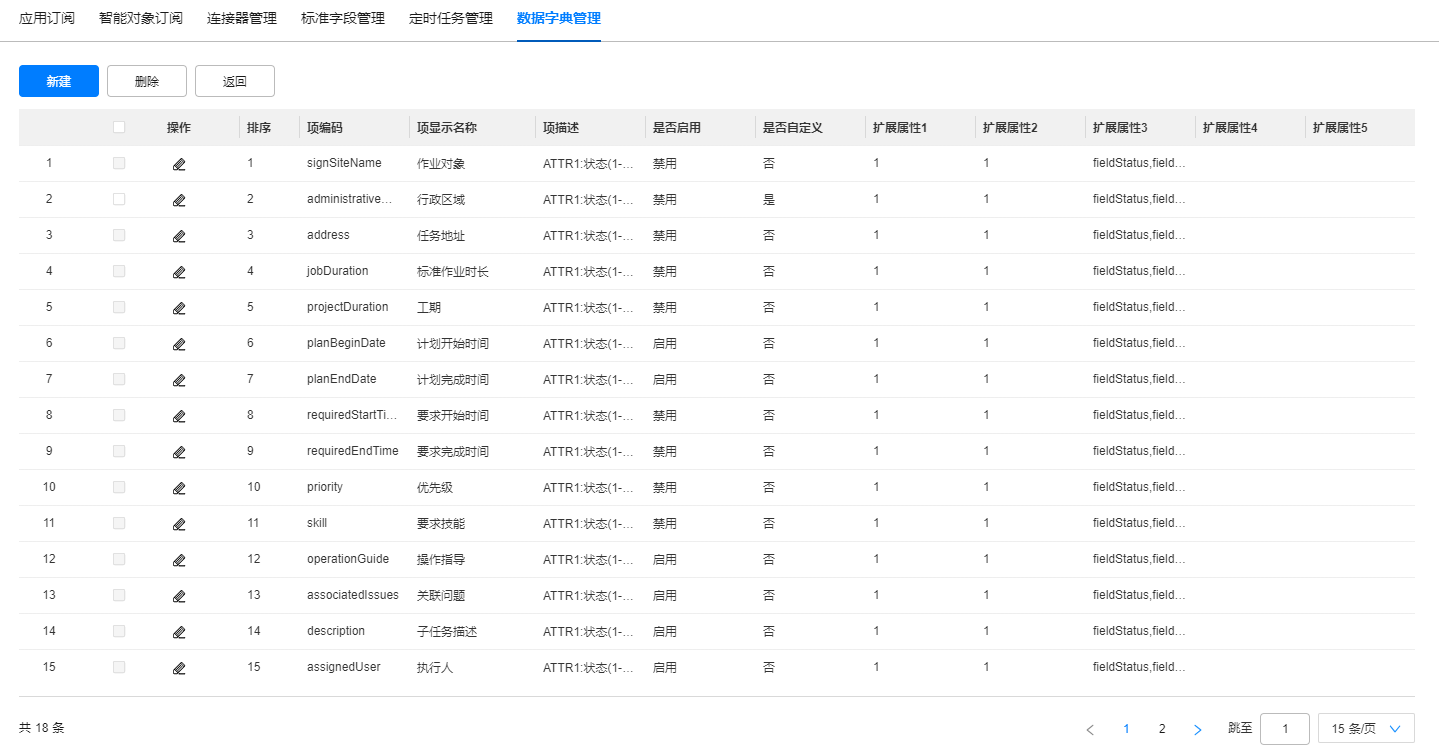Click the 扩展属性3 column header

point(1120,128)
